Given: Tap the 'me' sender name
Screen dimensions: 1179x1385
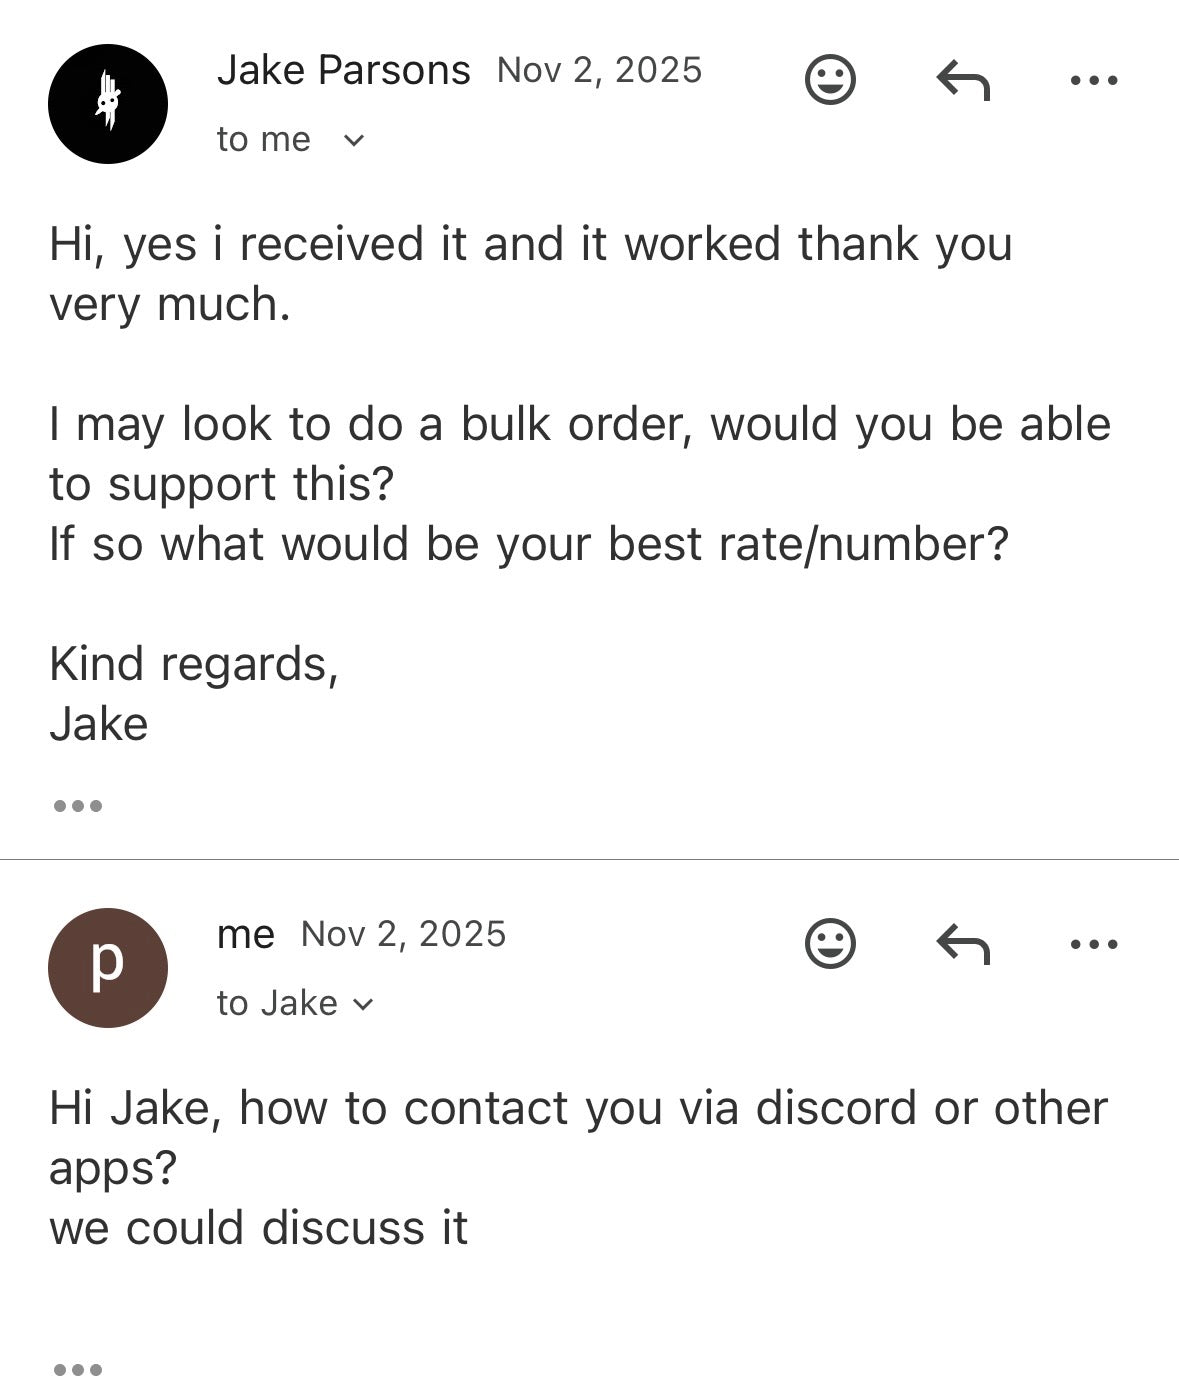Looking at the screenshot, I should (x=245, y=934).
